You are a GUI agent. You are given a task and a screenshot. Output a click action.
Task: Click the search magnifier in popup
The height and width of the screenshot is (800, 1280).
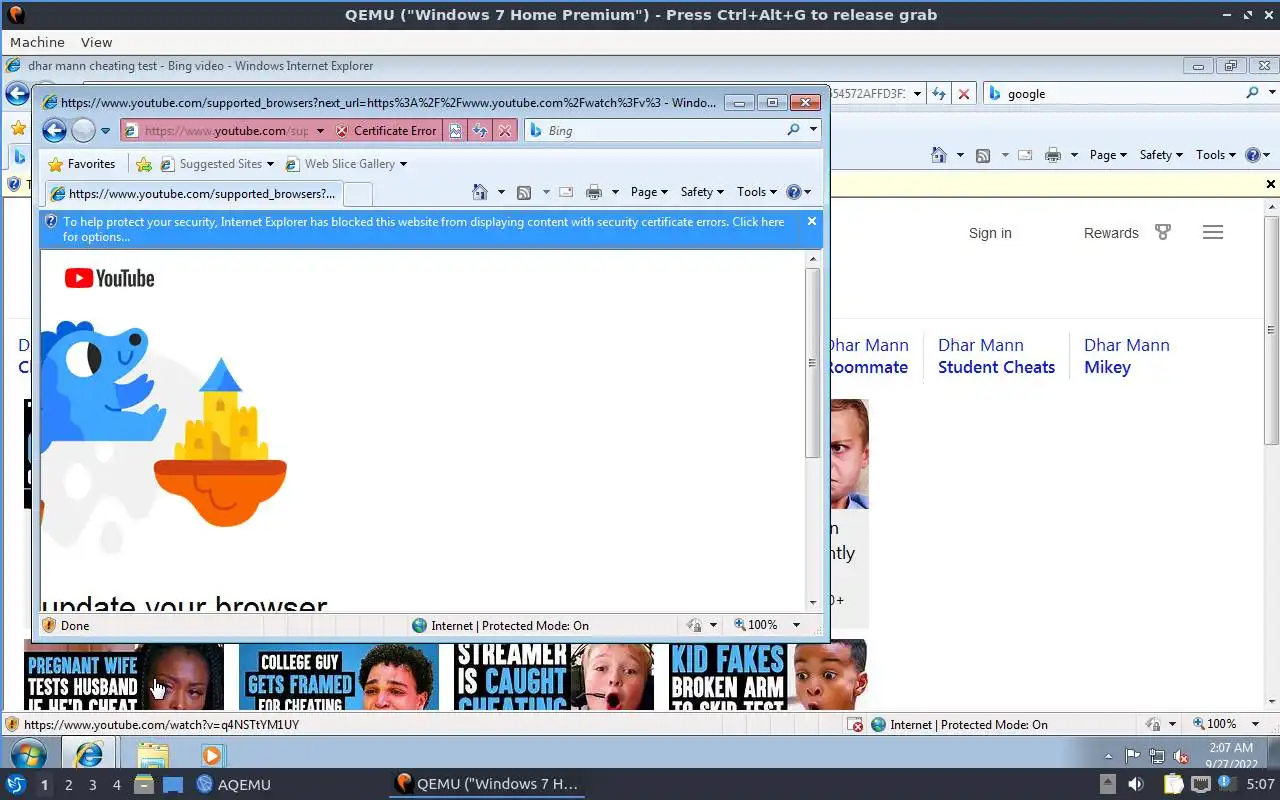point(794,130)
